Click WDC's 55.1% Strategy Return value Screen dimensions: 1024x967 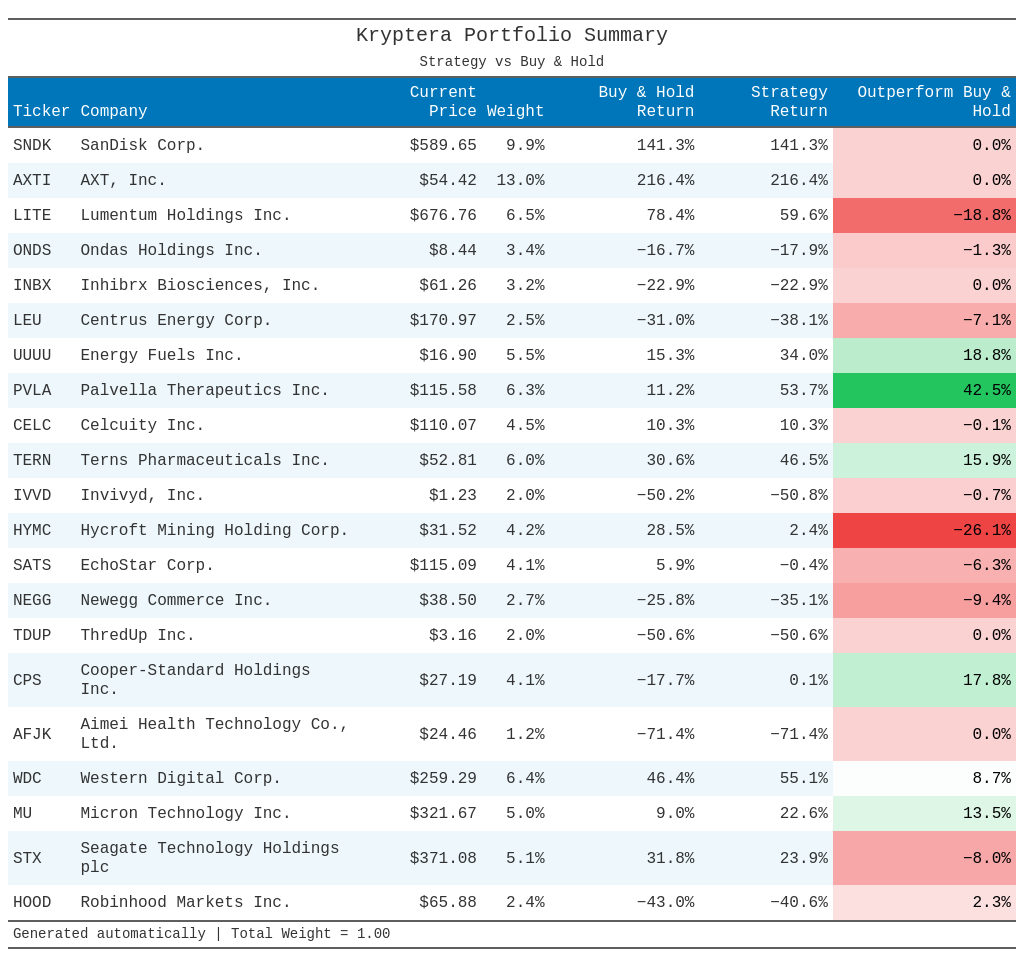point(803,778)
